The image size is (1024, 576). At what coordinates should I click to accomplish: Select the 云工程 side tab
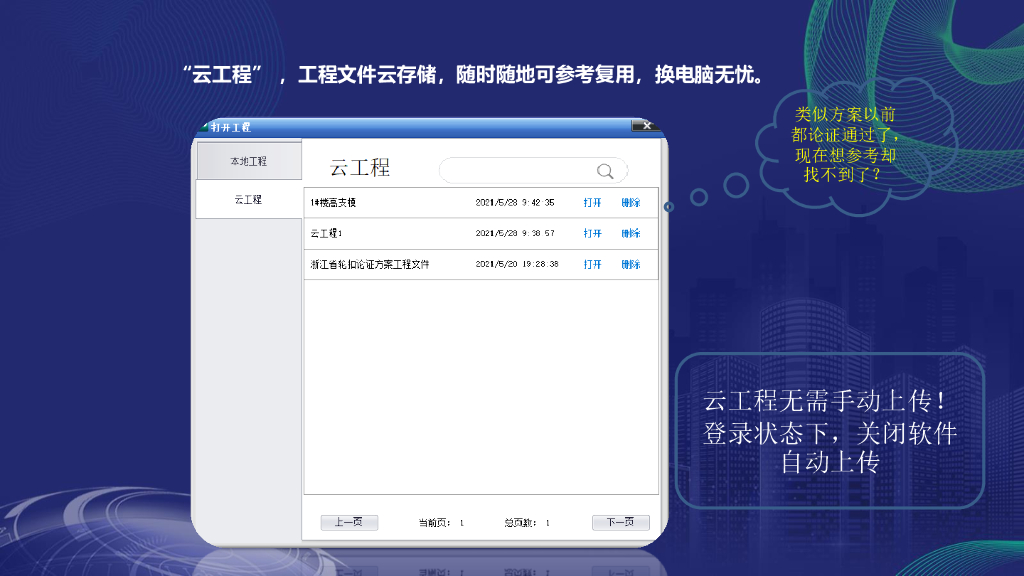tap(249, 200)
